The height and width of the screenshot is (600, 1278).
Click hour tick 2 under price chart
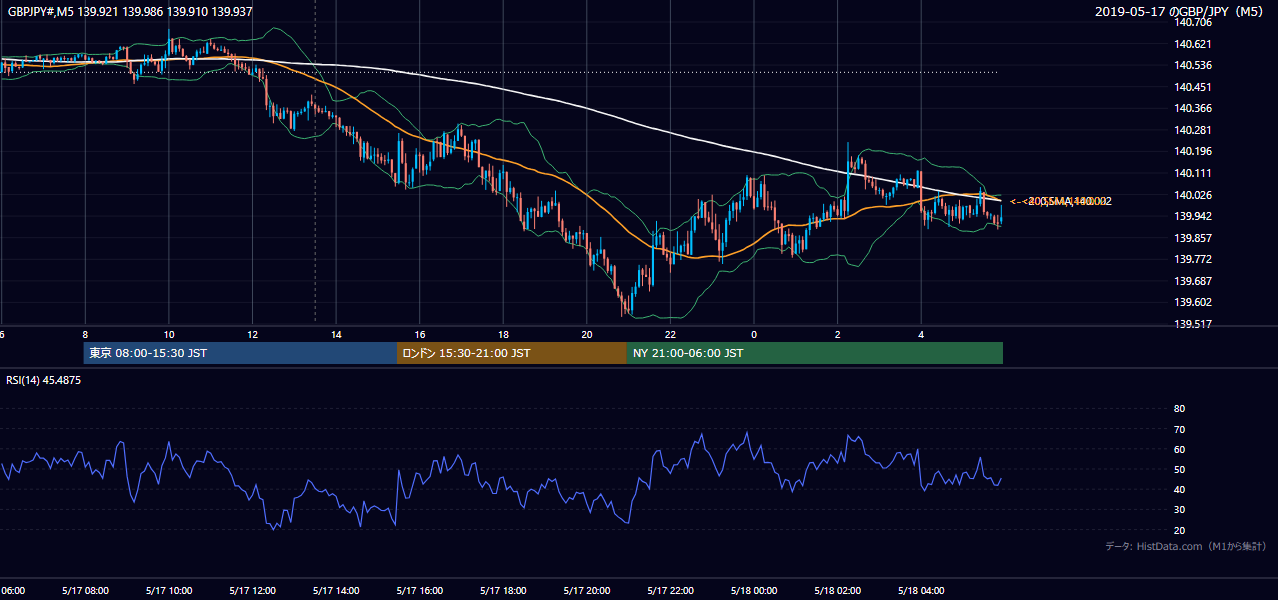click(838, 334)
